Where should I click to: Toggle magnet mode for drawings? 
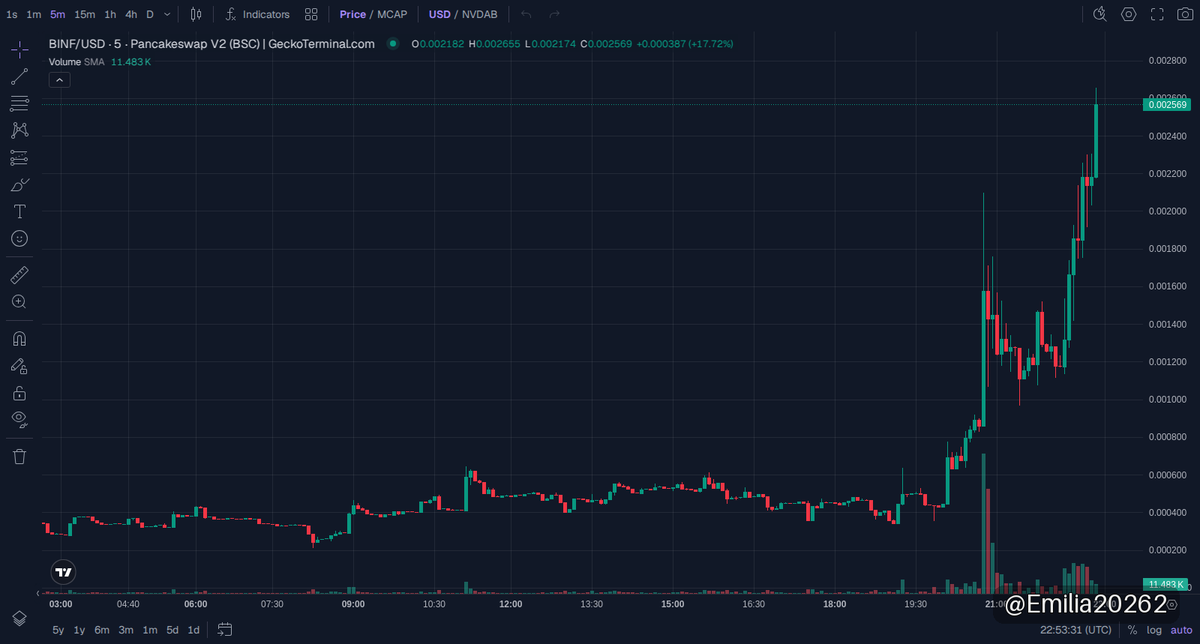tap(19, 338)
